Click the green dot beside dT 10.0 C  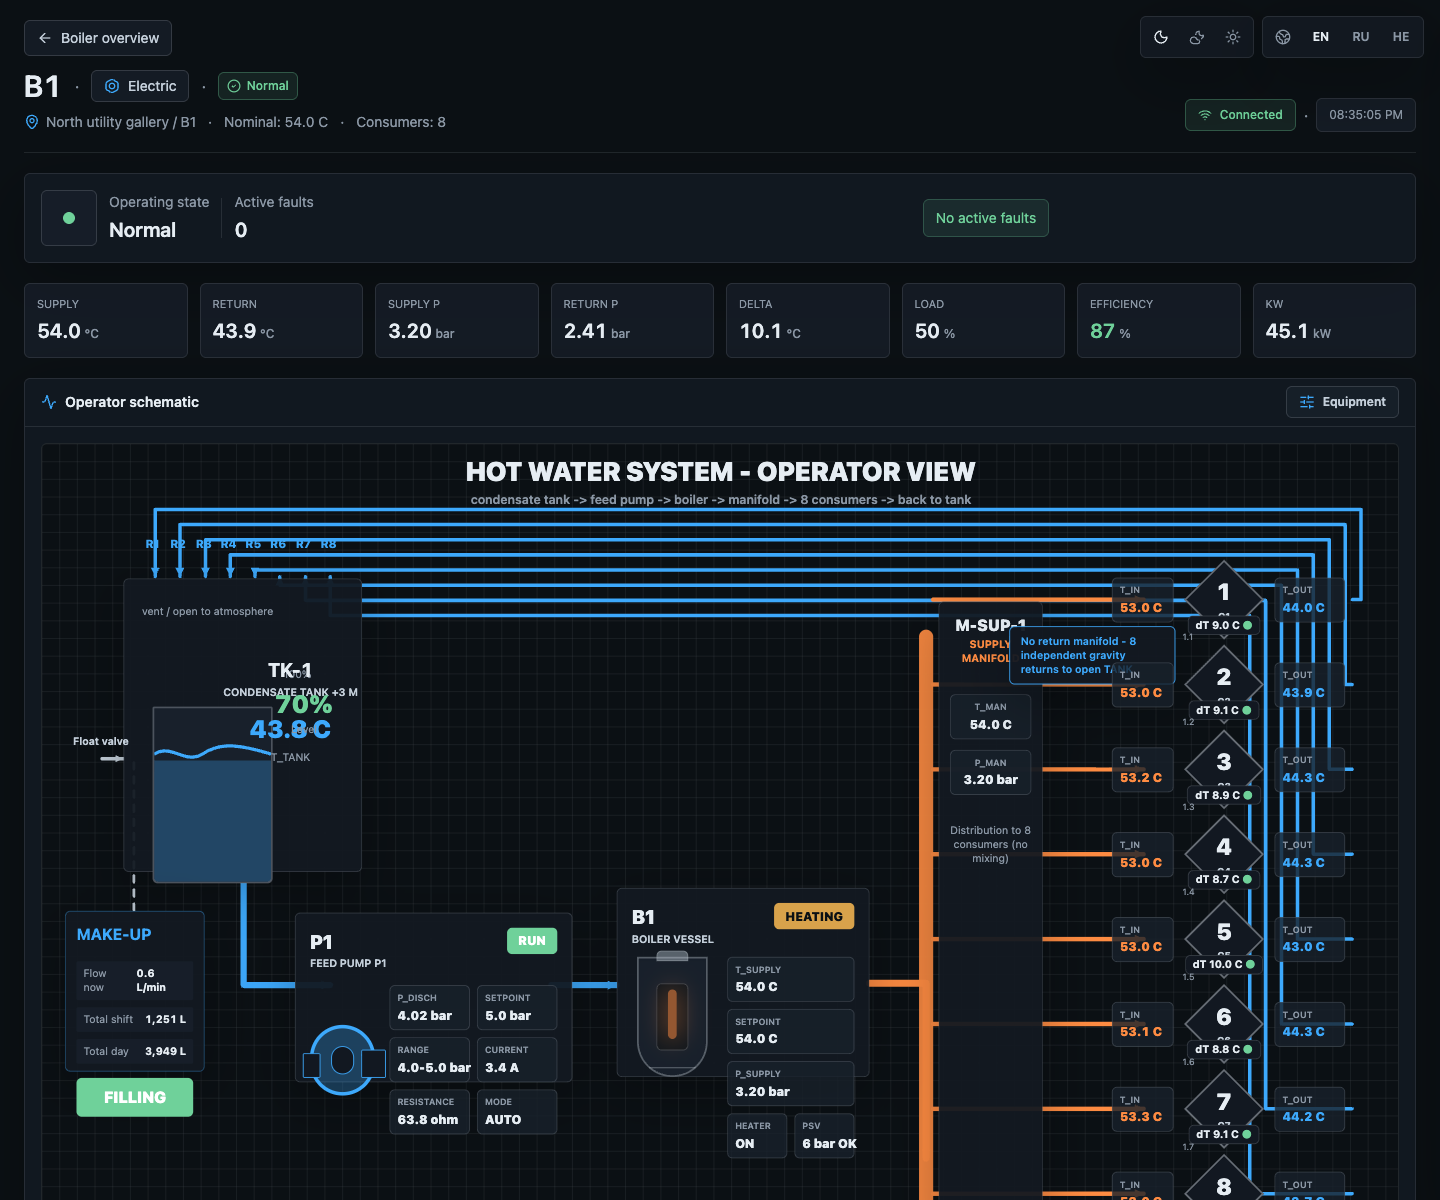pyautogui.click(x=1250, y=965)
